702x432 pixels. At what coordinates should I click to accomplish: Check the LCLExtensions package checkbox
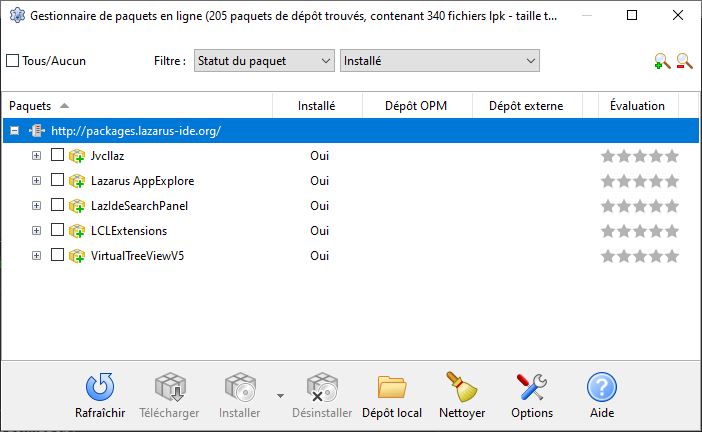pyautogui.click(x=57, y=231)
